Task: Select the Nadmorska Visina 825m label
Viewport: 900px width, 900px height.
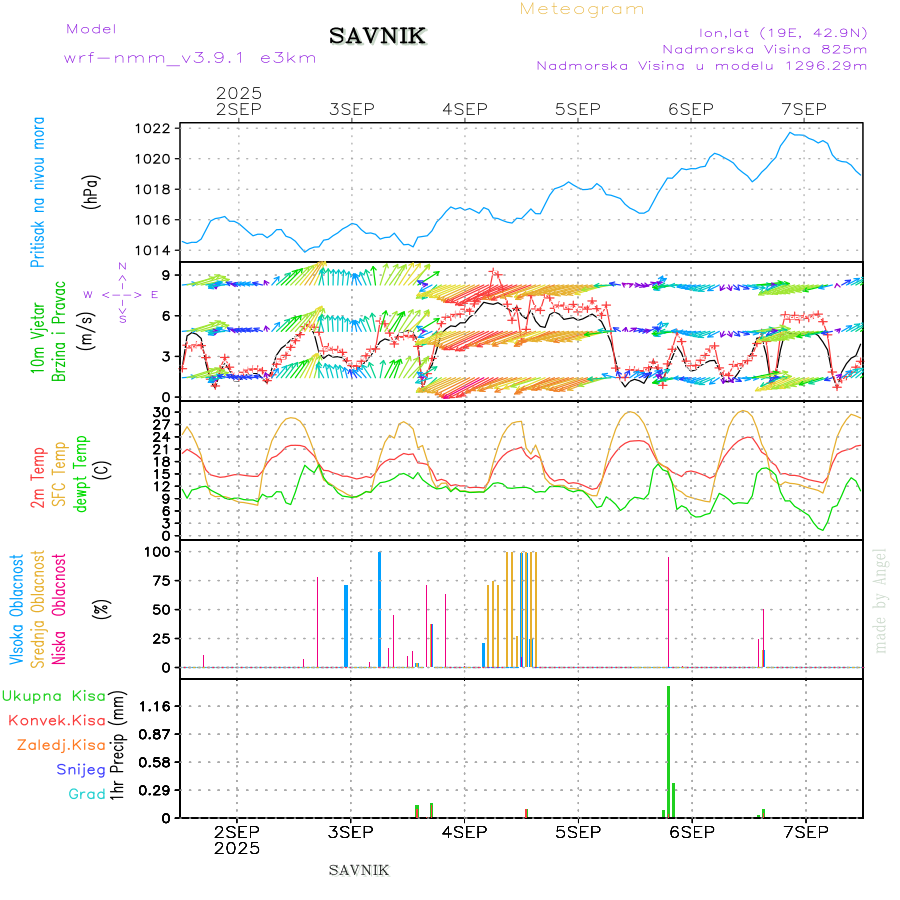Action: point(764,48)
